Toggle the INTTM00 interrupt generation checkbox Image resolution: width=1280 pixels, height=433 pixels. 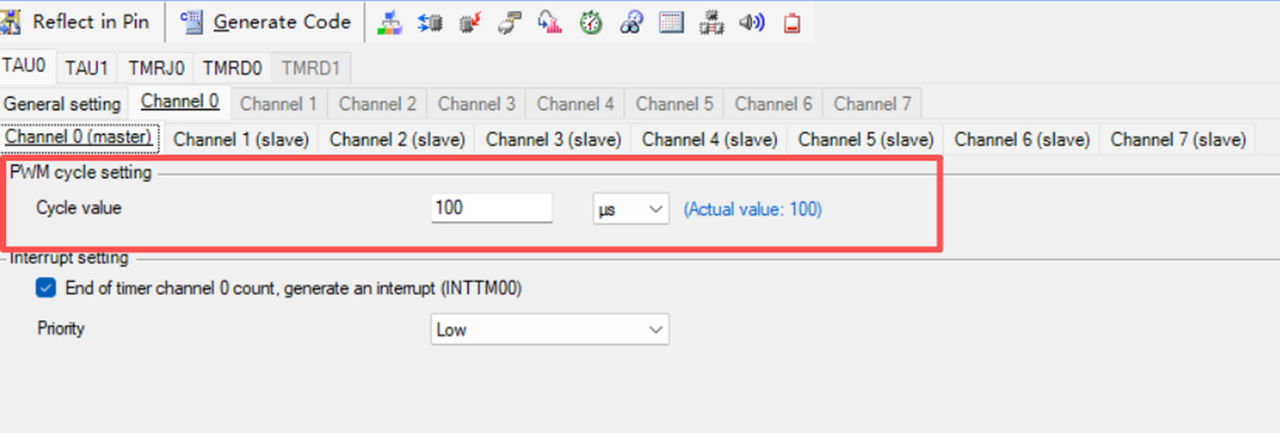pos(46,288)
